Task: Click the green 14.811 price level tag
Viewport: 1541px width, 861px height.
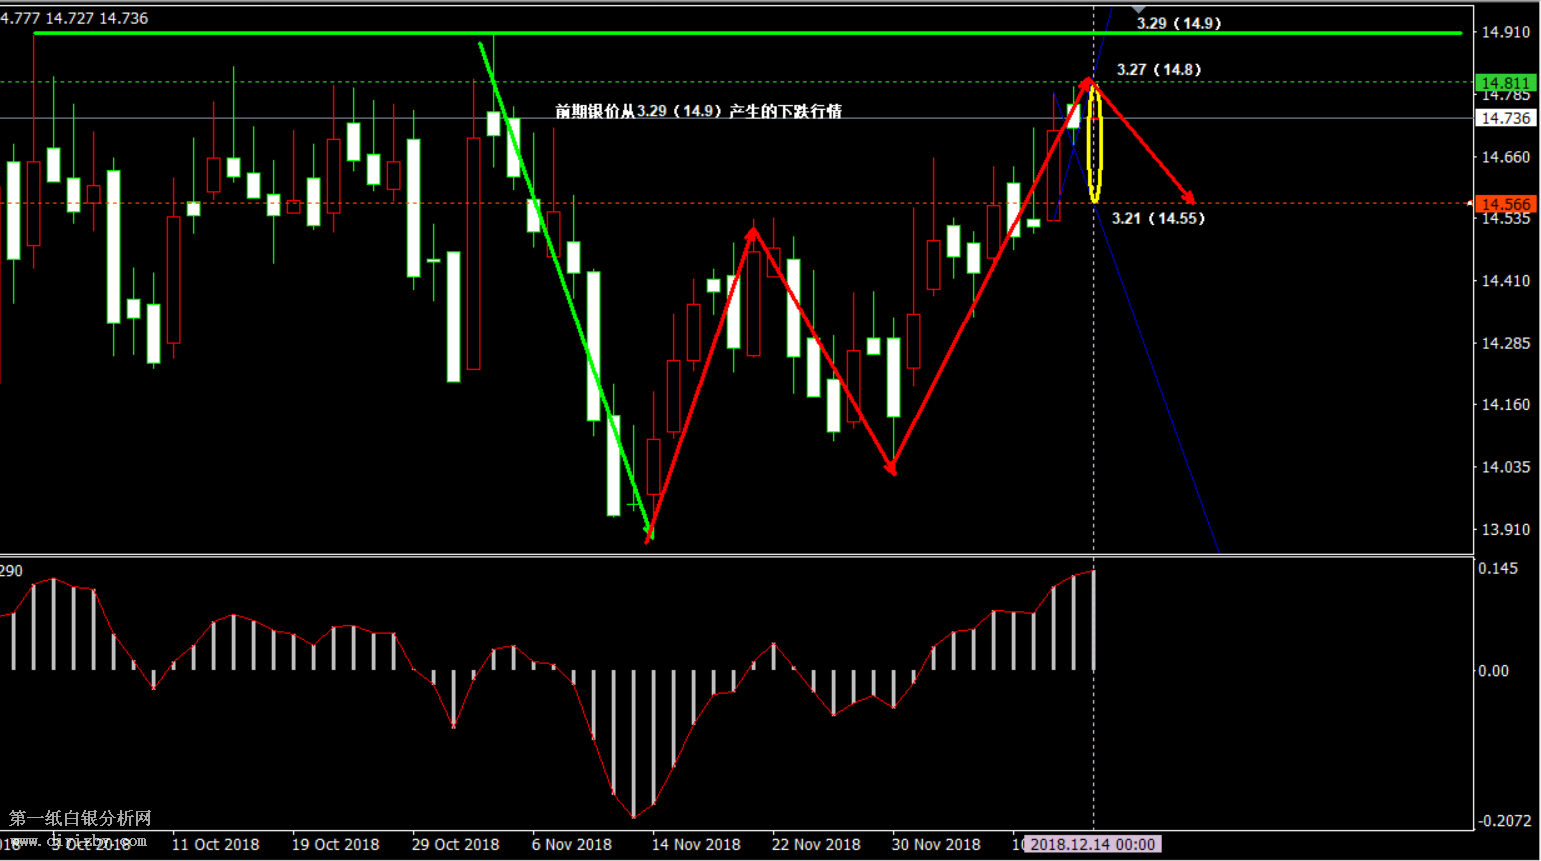Action: pyautogui.click(x=1504, y=83)
